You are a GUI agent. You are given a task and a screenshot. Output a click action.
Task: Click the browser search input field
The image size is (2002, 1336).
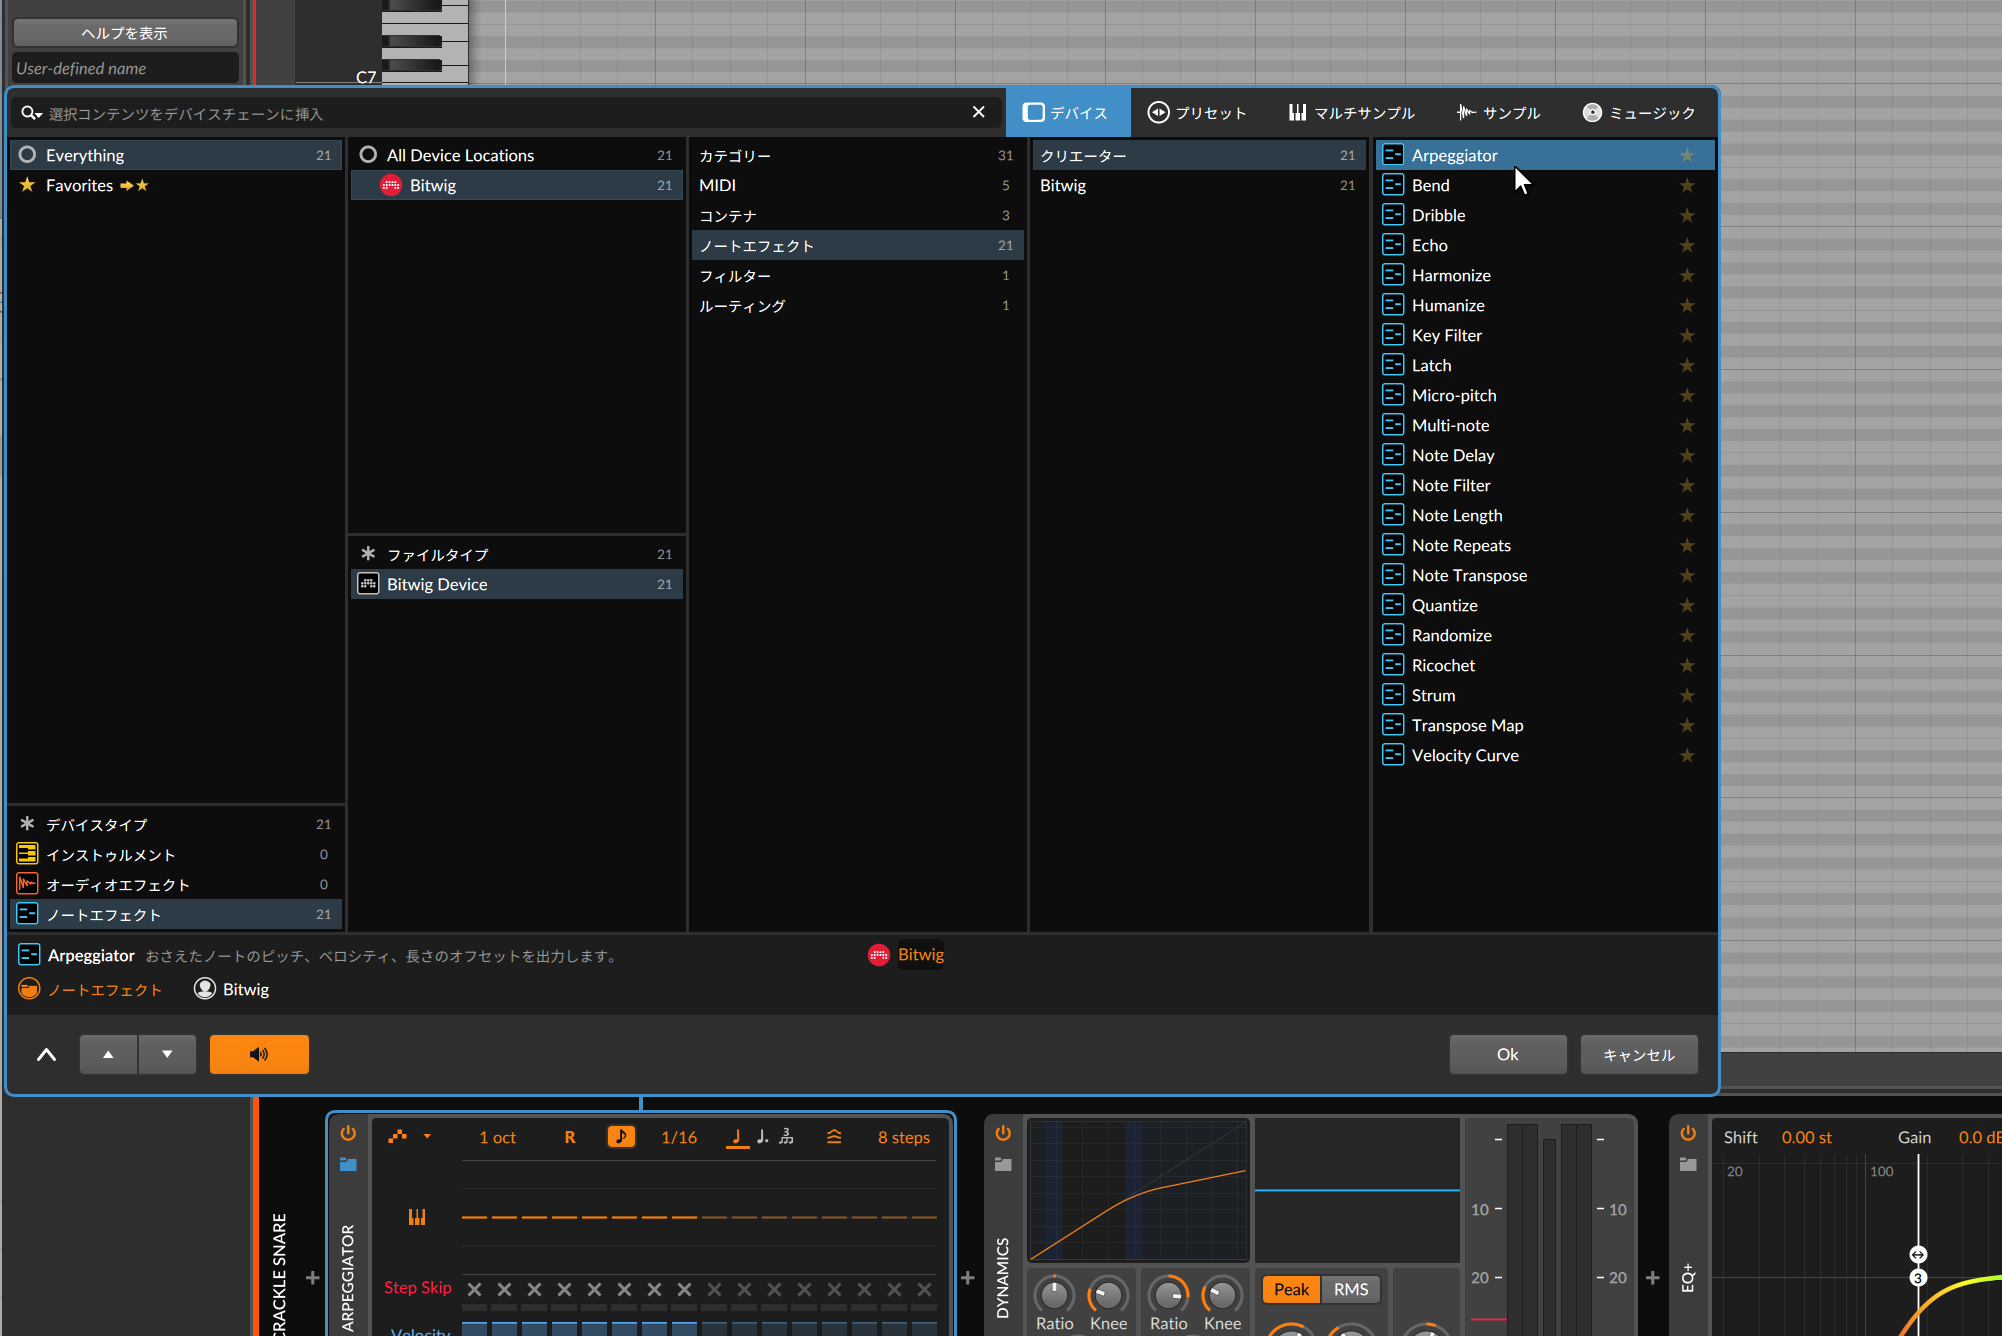[505, 113]
